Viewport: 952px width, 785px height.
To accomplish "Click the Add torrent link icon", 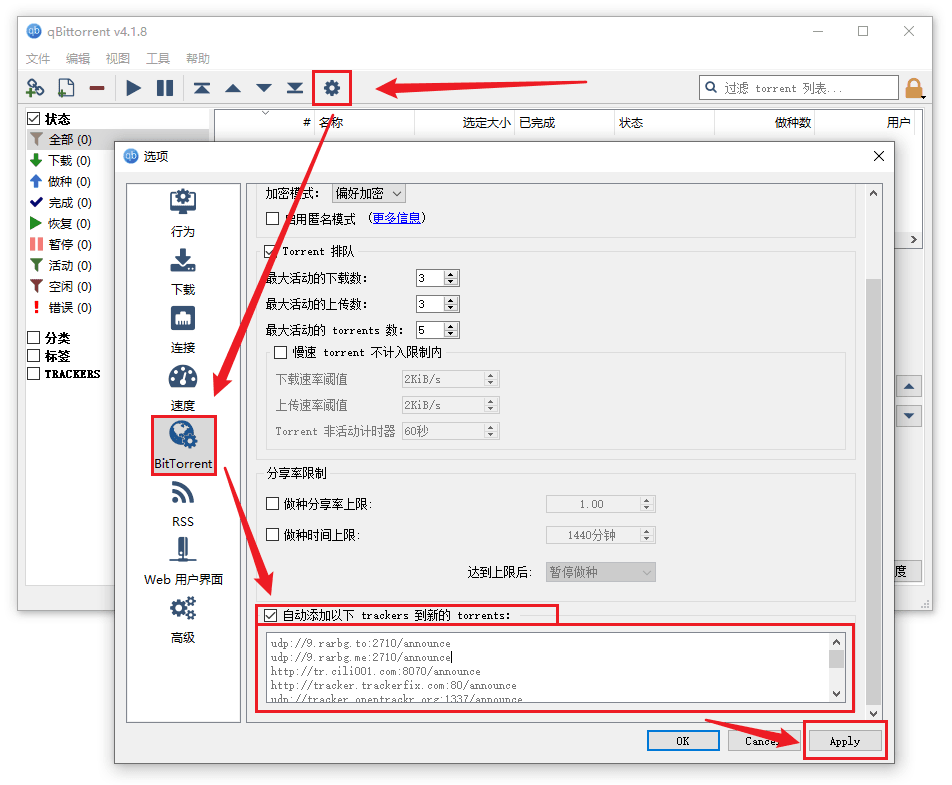I will [35, 88].
